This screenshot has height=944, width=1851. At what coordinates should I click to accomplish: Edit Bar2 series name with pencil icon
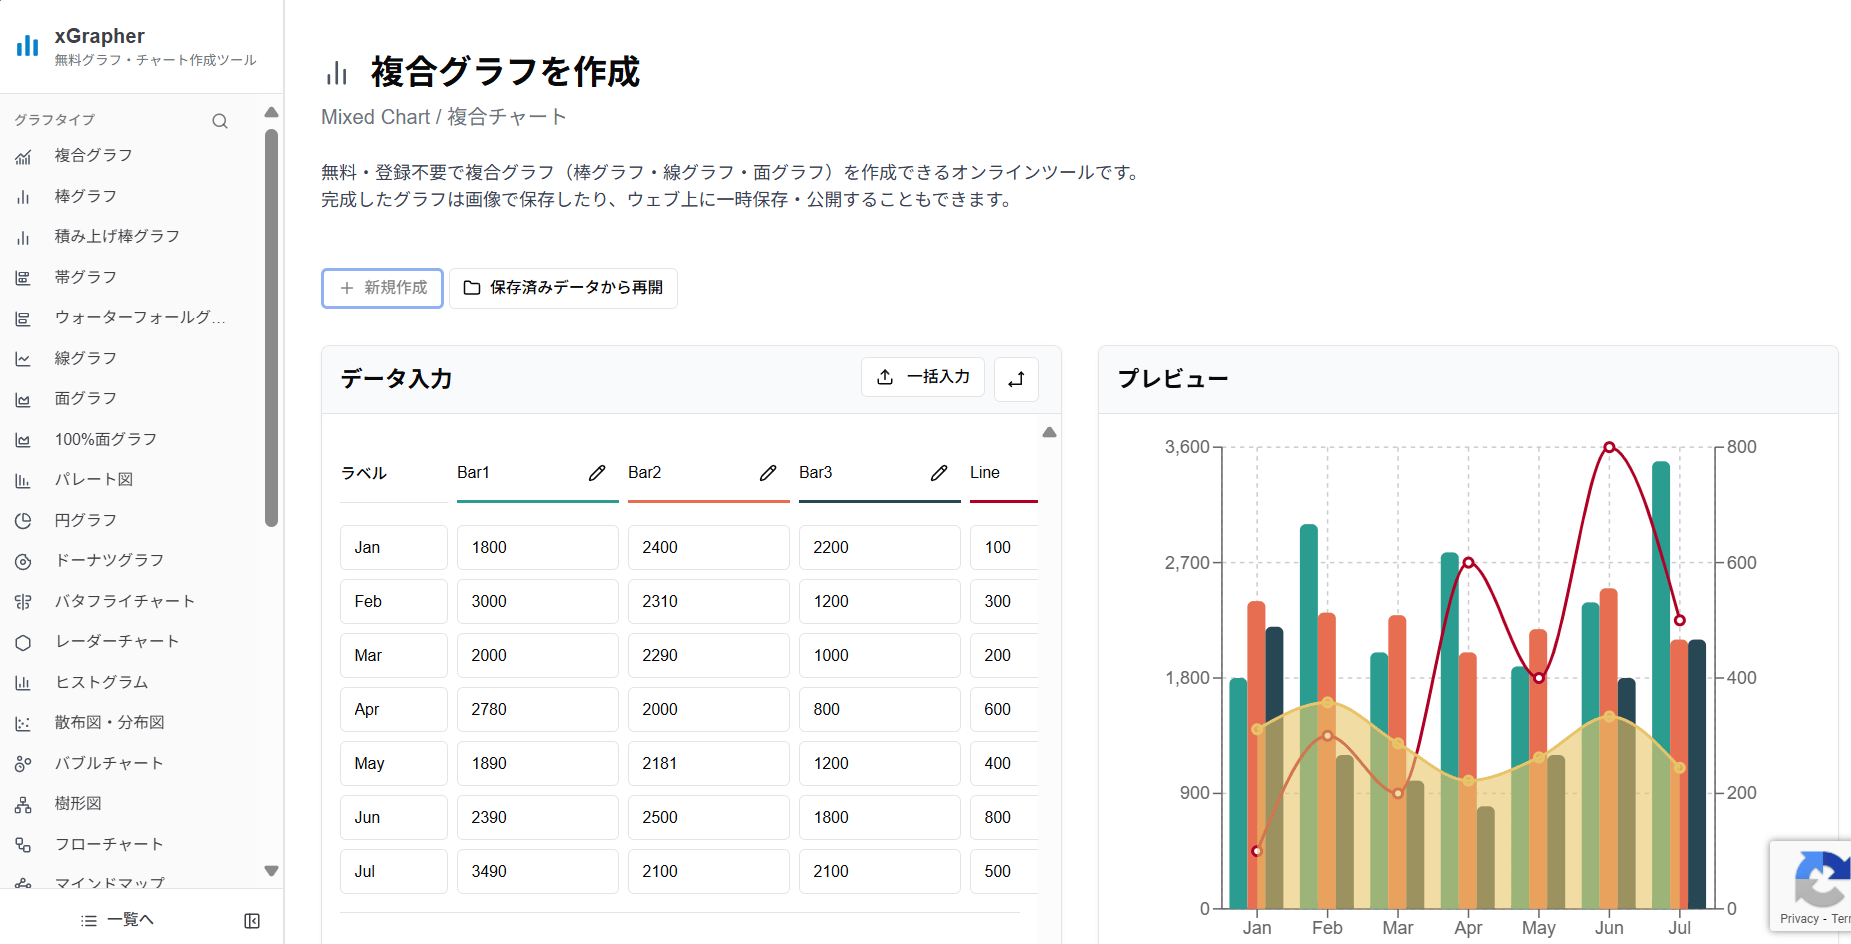[768, 472]
